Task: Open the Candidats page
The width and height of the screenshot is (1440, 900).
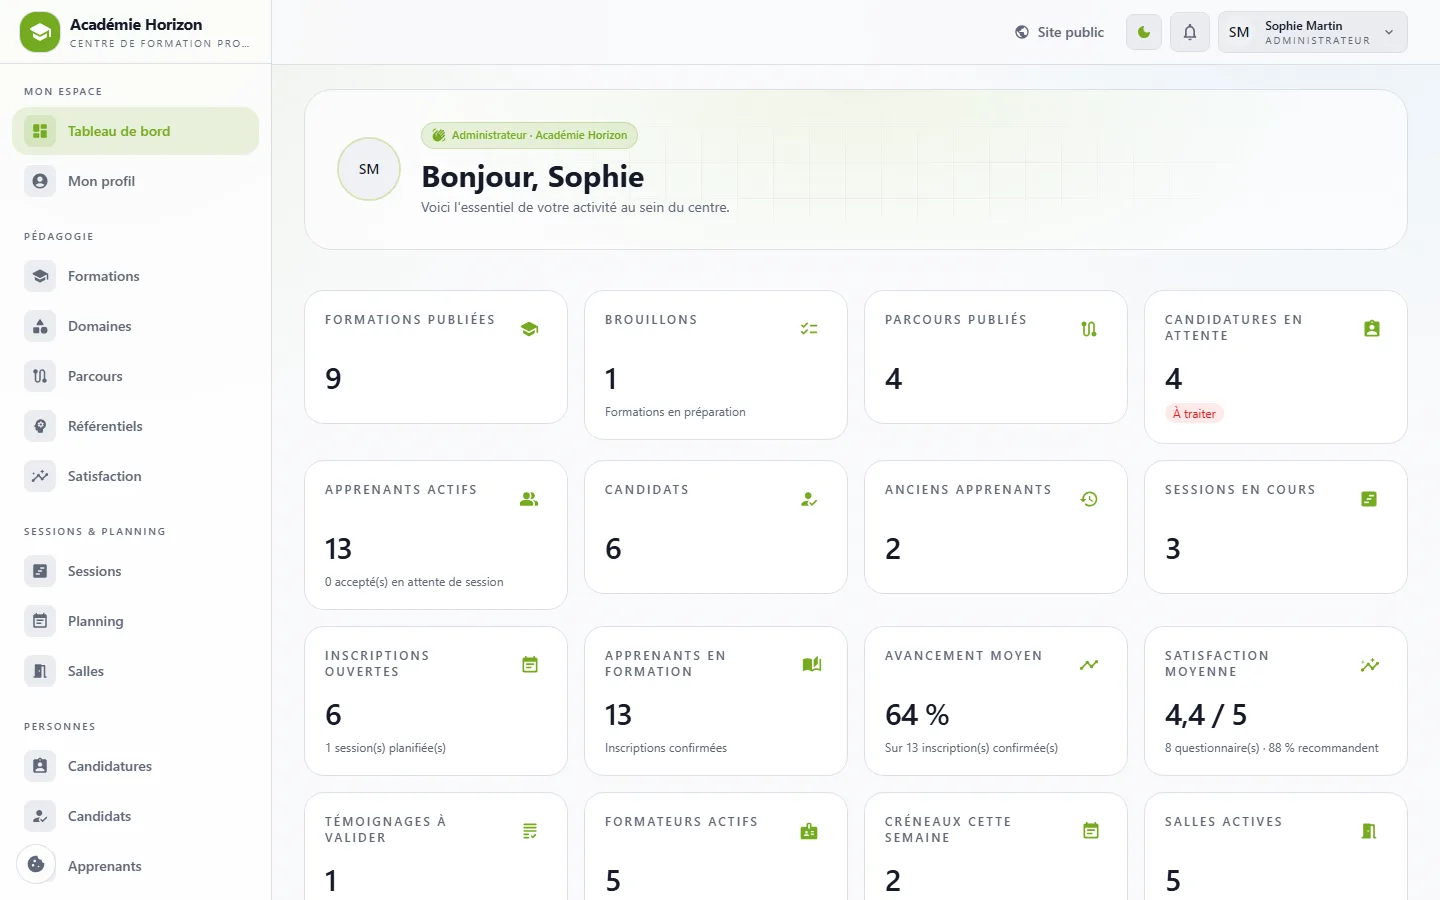Action: [x=135, y=816]
